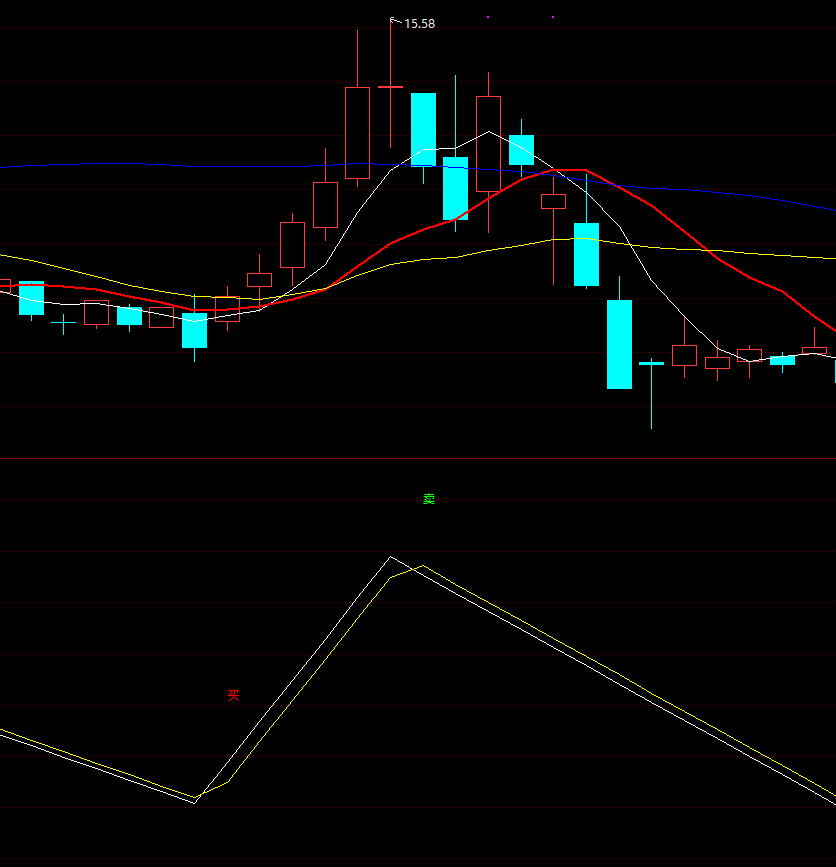Click the white indicator line's lowest trough
The height and width of the screenshot is (867, 836).
click(x=195, y=803)
